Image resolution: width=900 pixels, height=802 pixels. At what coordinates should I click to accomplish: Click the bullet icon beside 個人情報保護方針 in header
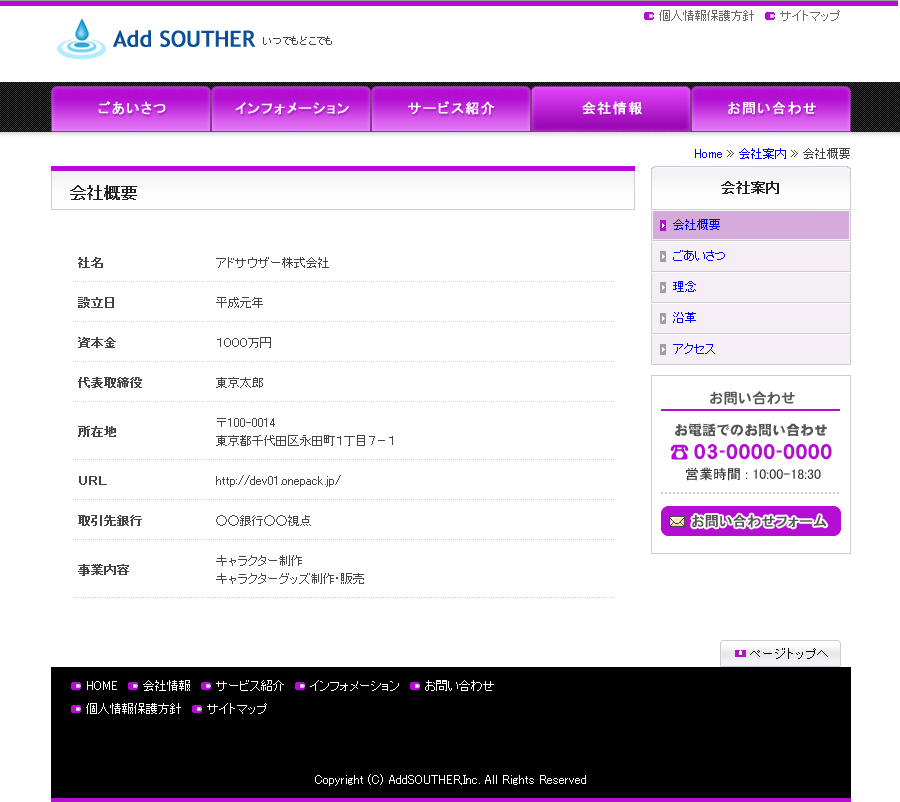(649, 16)
